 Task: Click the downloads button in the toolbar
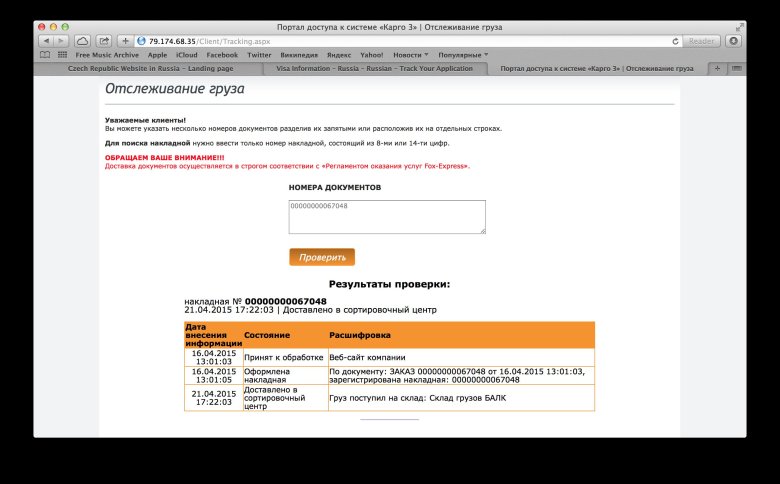pyautogui.click(x=733, y=41)
